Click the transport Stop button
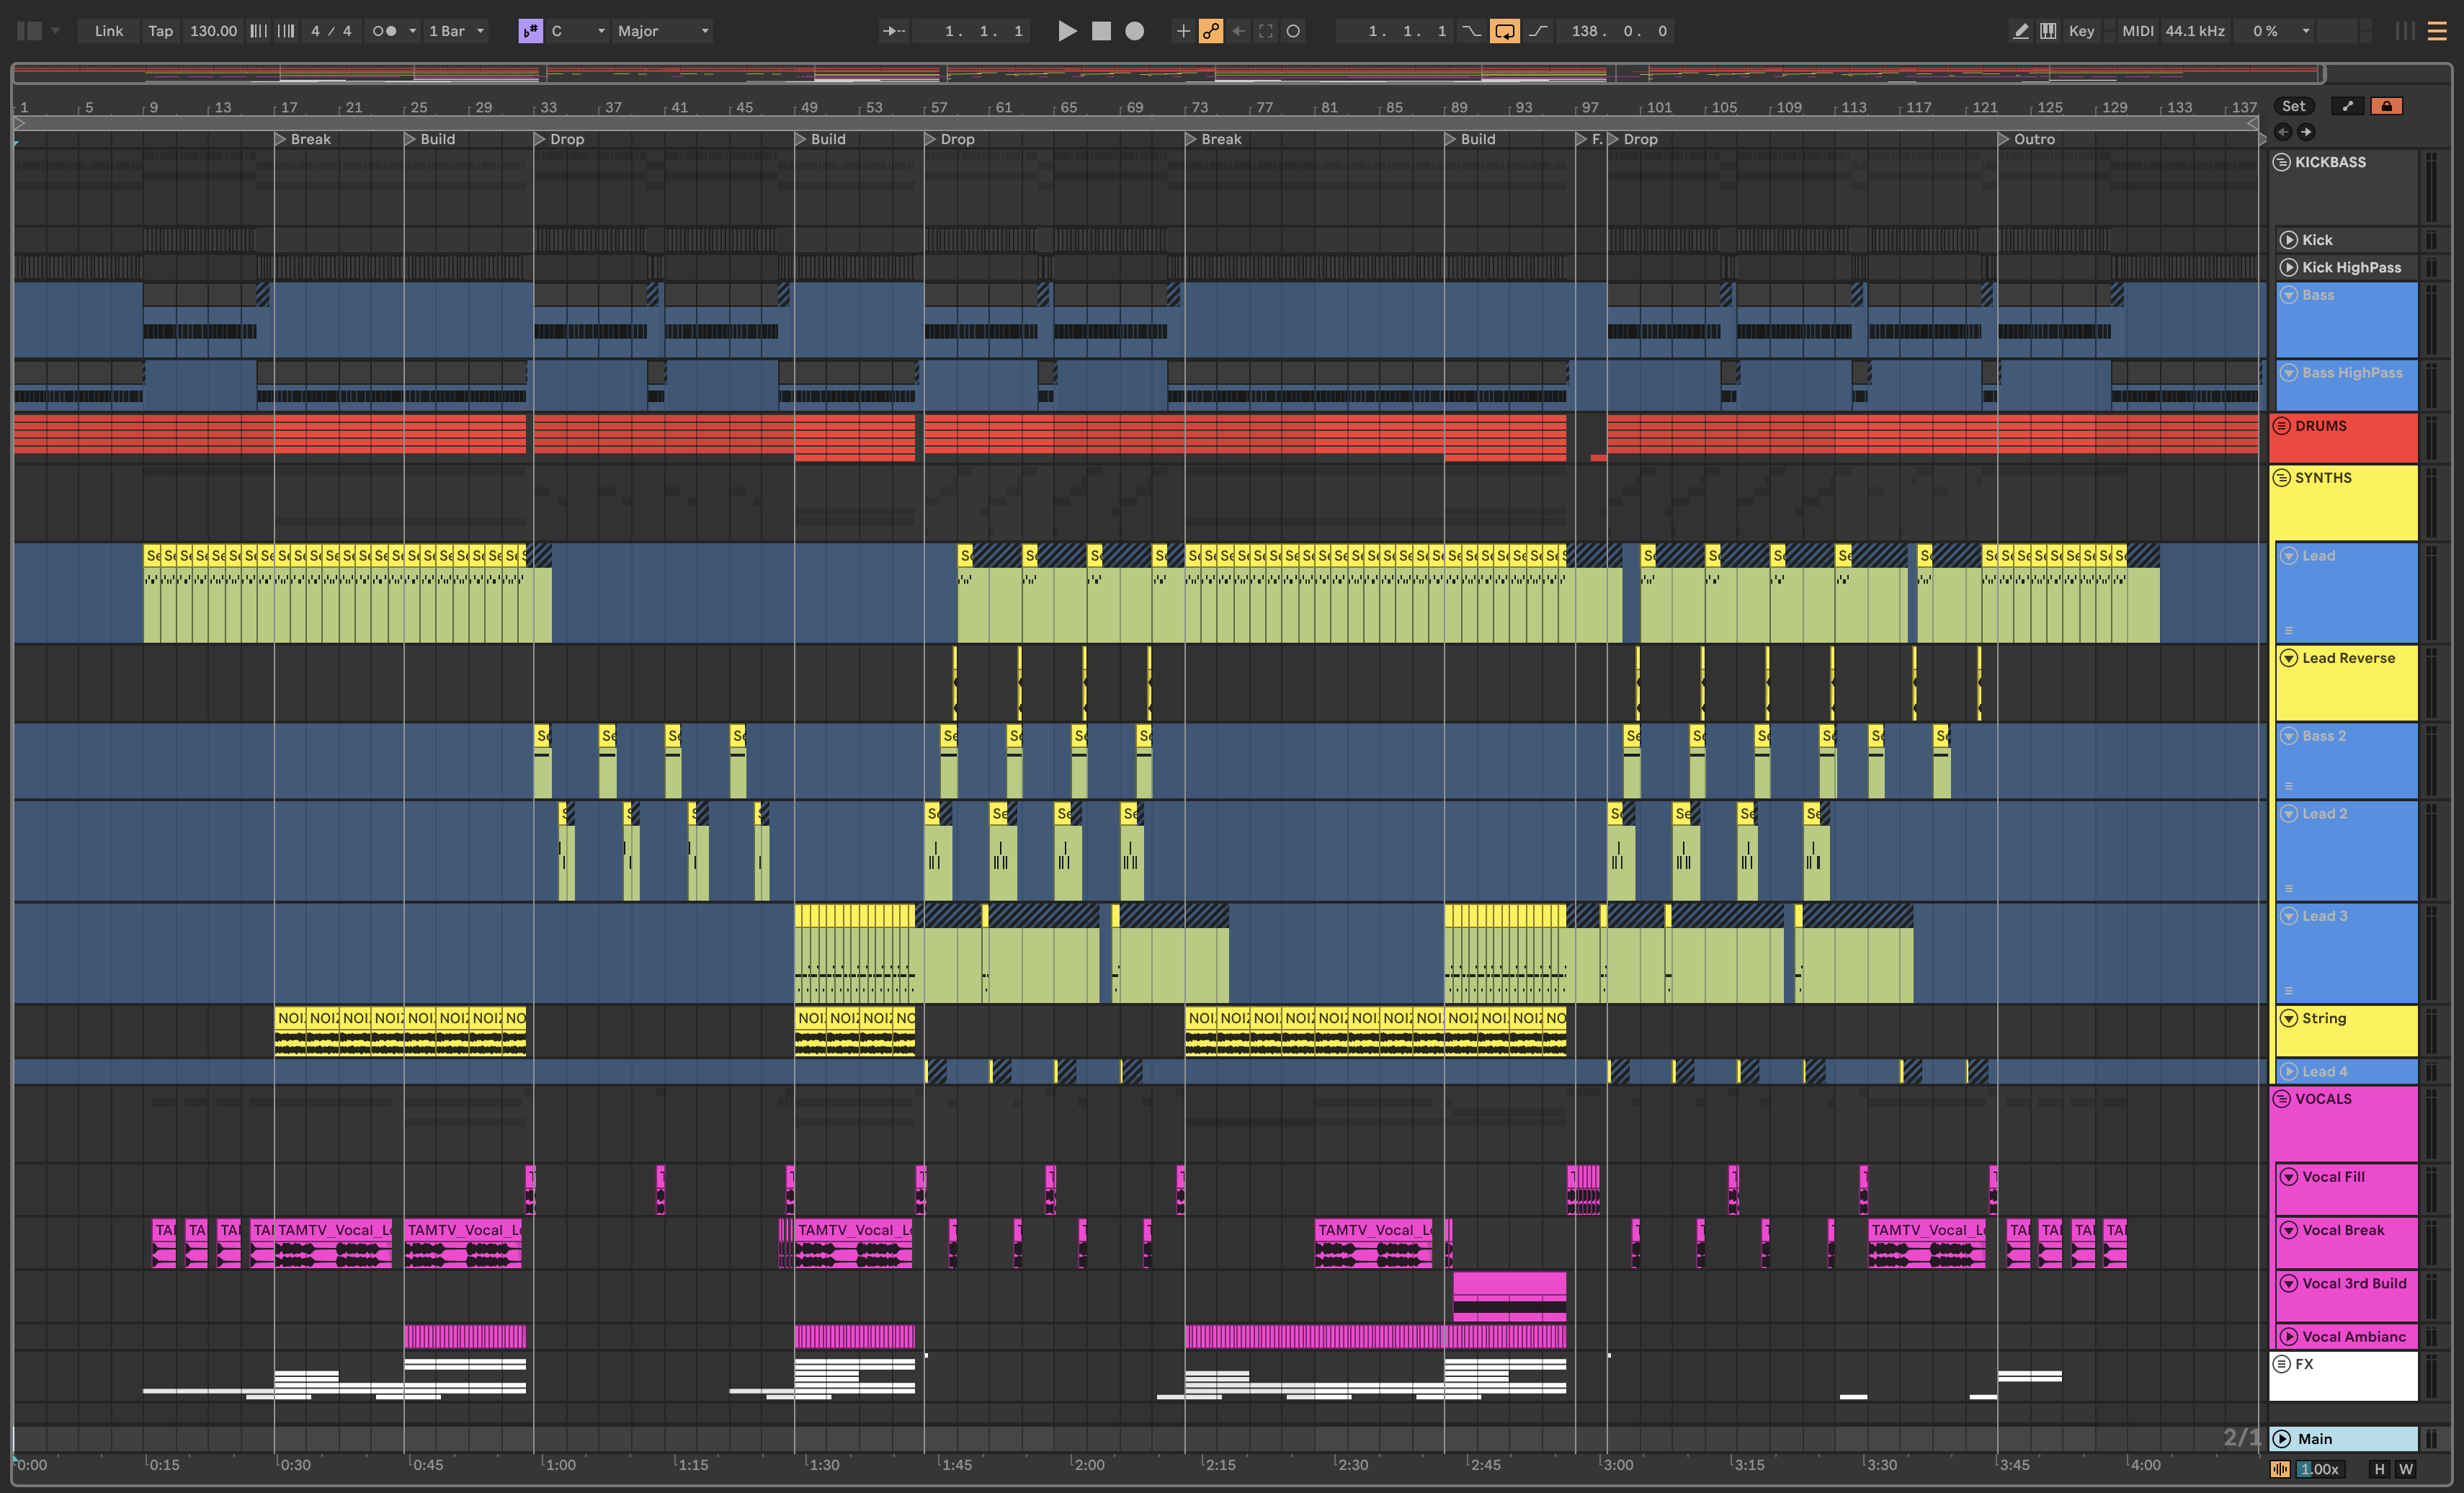Image resolution: width=2464 pixels, height=1493 pixels. click(x=1101, y=31)
